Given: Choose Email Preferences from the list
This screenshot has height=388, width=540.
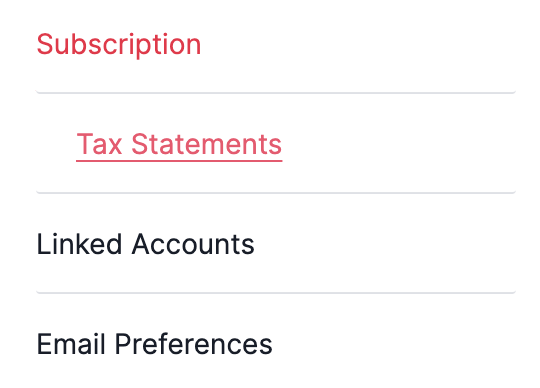Looking at the screenshot, I should [154, 344].
